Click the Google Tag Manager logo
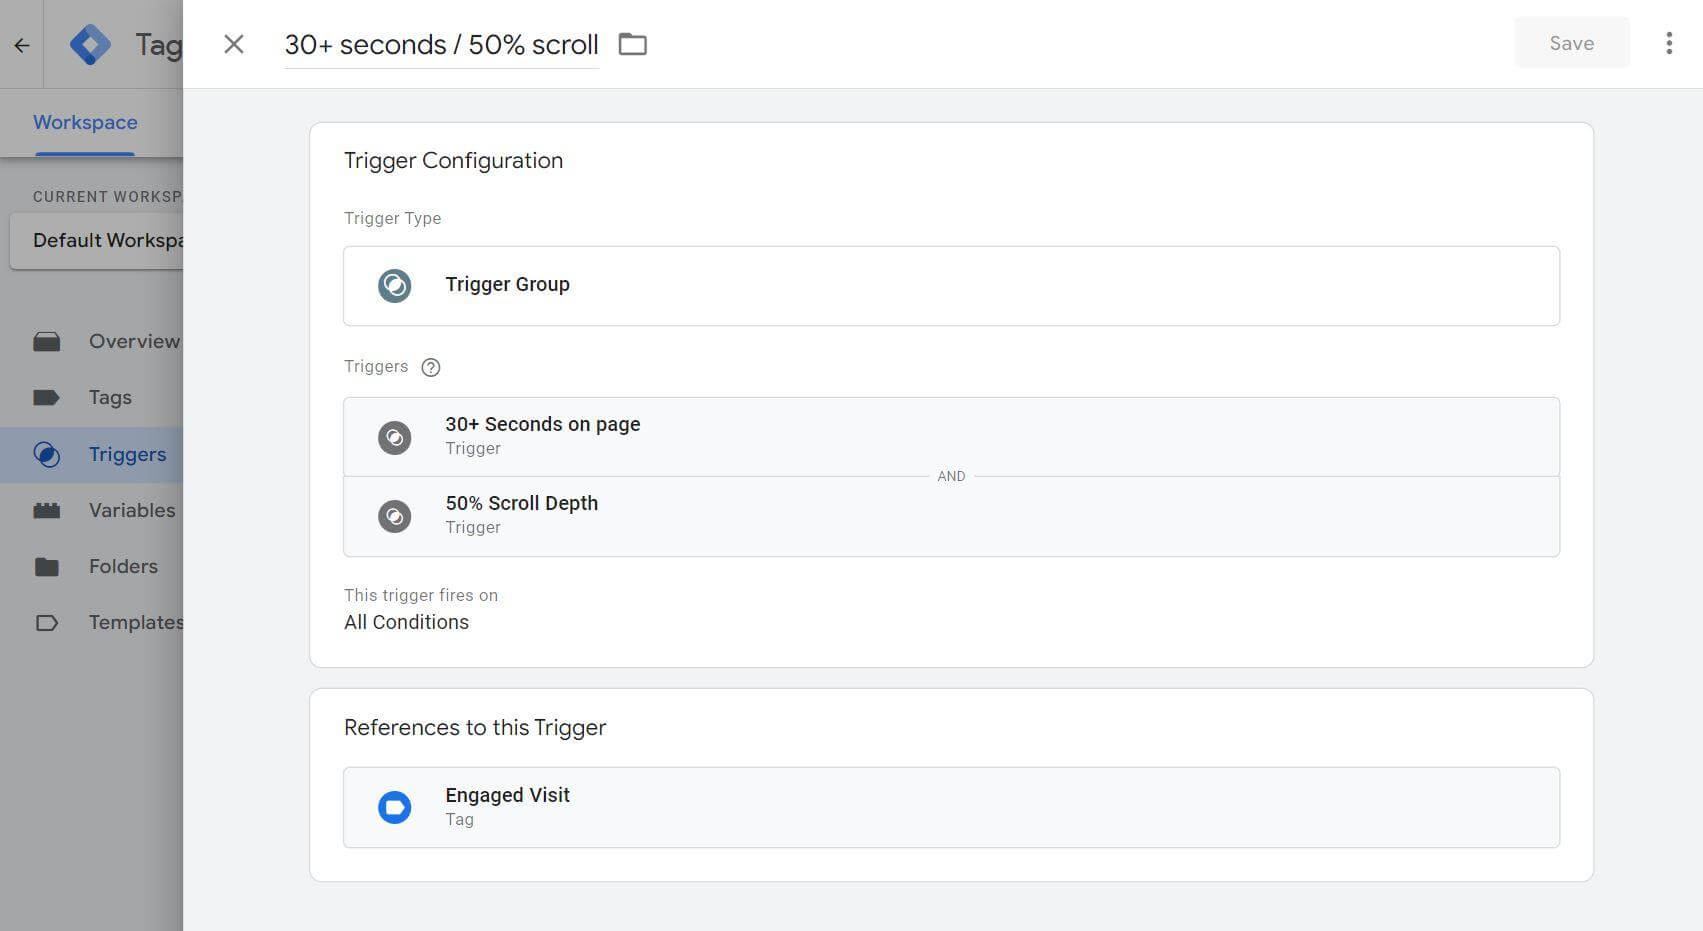The height and width of the screenshot is (931, 1703). tap(90, 45)
